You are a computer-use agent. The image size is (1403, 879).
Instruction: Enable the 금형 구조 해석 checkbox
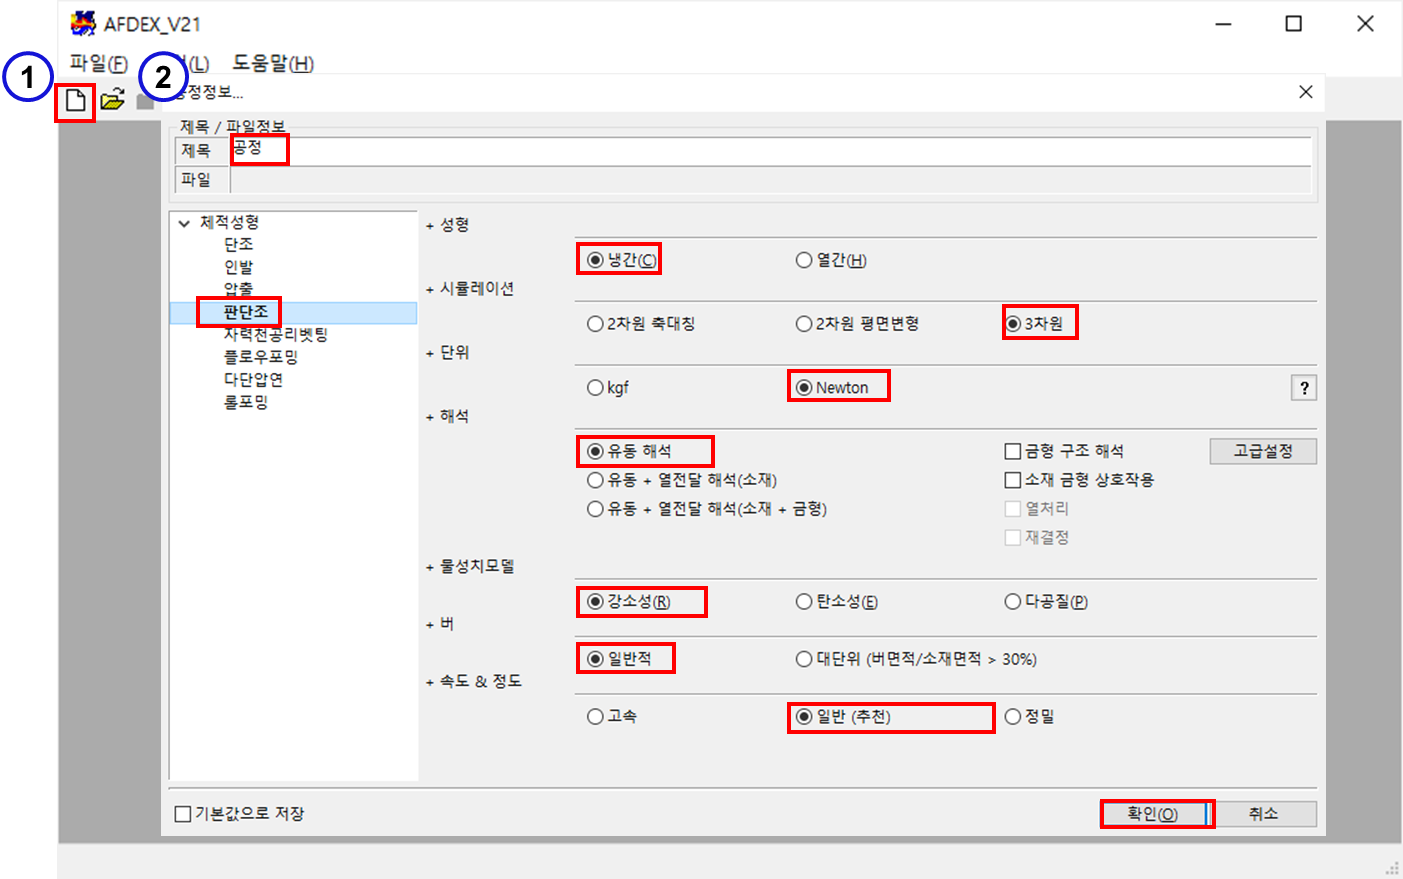1013,452
